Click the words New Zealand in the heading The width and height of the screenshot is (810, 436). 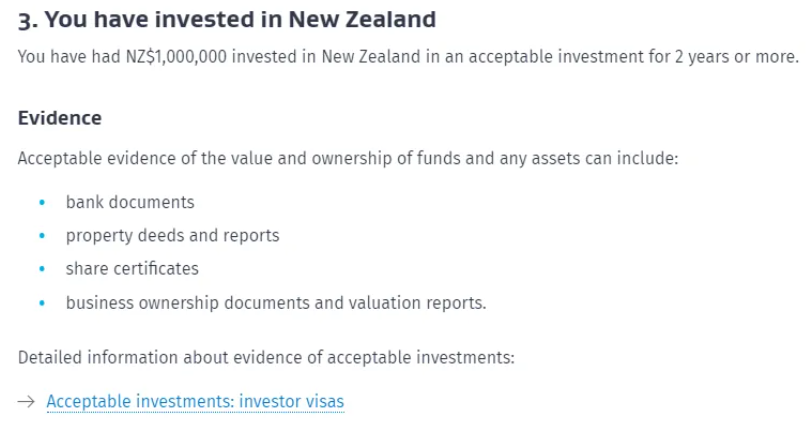(x=362, y=20)
